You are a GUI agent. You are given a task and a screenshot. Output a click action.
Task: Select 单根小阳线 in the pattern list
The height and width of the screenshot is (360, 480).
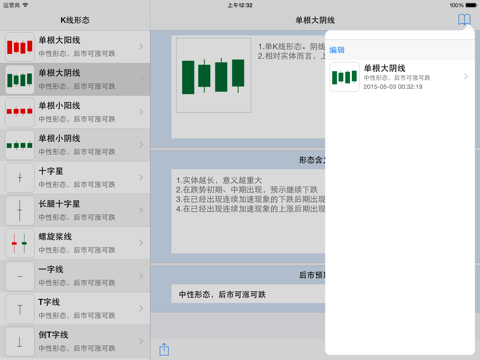coord(75,112)
